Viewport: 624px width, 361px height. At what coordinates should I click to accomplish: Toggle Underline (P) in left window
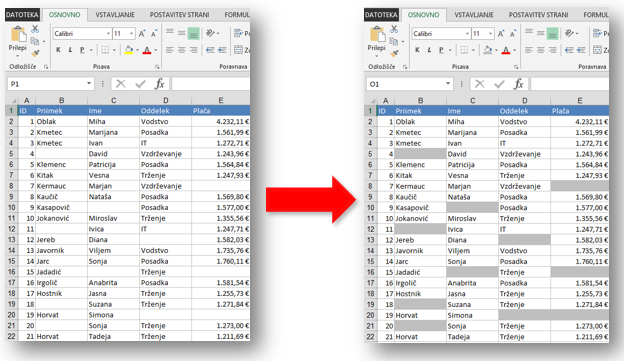click(x=82, y=50)
